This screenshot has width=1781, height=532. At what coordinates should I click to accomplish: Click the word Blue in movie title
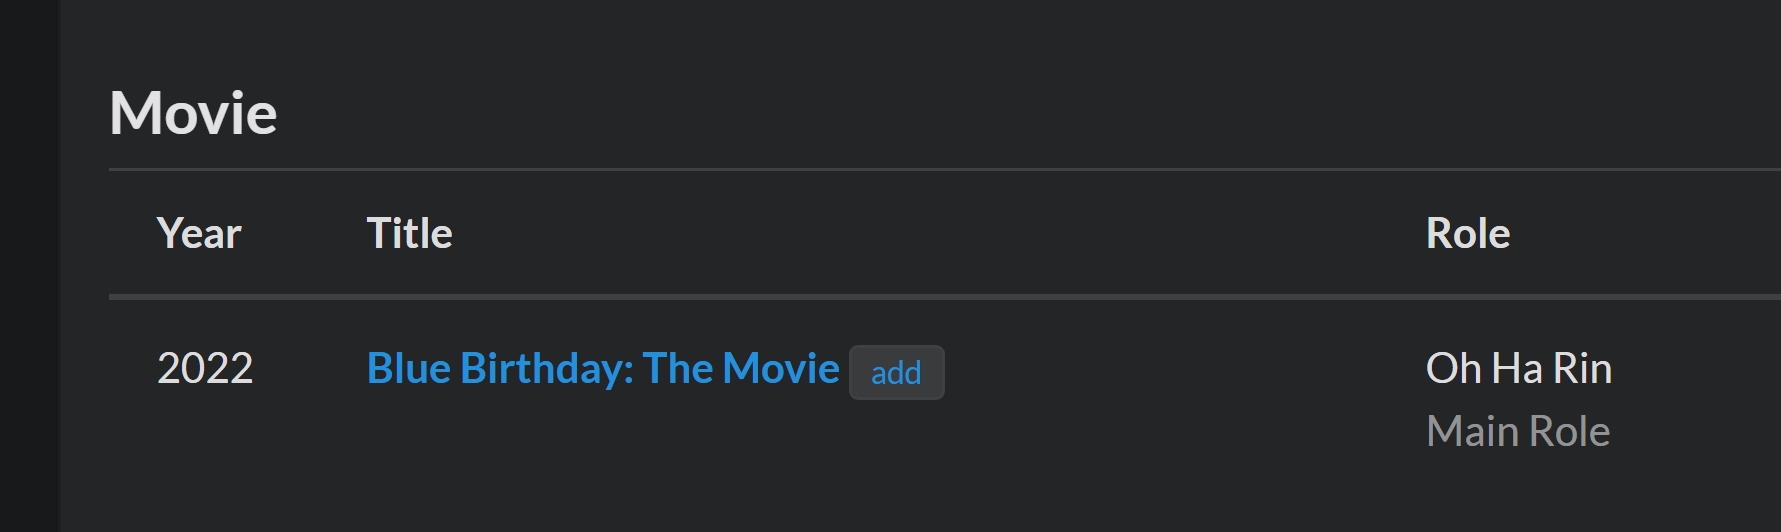[x=410, y=369]
